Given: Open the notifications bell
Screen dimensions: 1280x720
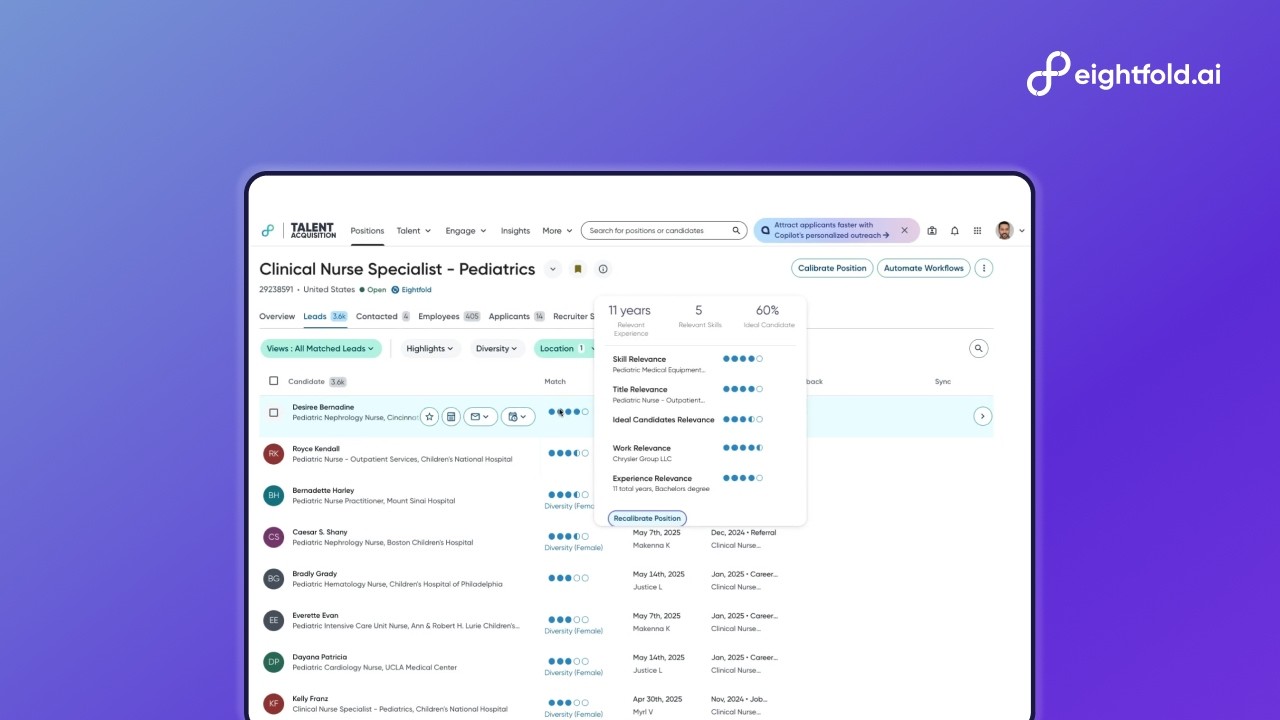Looking at the screenshot, I should coord(955,231).
